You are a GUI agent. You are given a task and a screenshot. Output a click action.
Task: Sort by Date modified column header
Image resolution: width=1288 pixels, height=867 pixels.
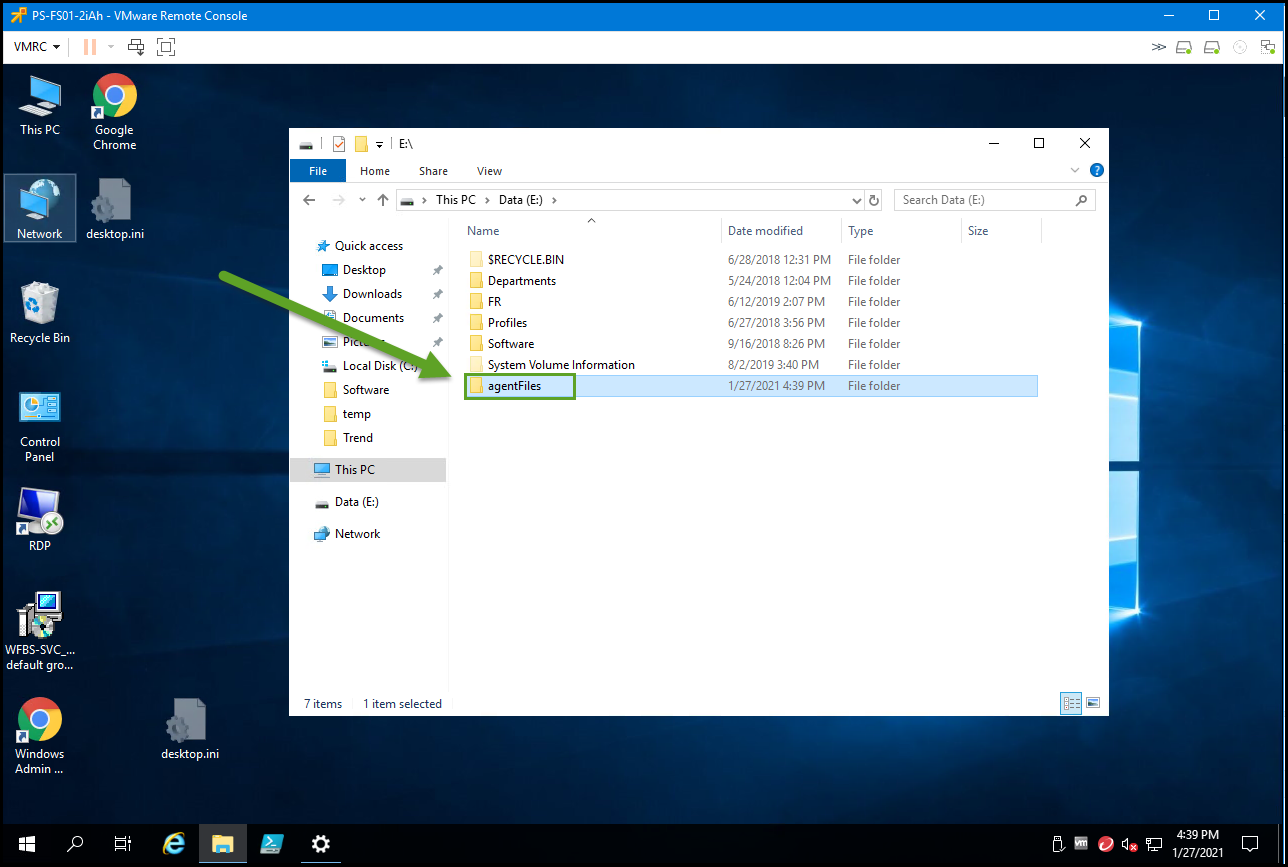coord(765,231)
